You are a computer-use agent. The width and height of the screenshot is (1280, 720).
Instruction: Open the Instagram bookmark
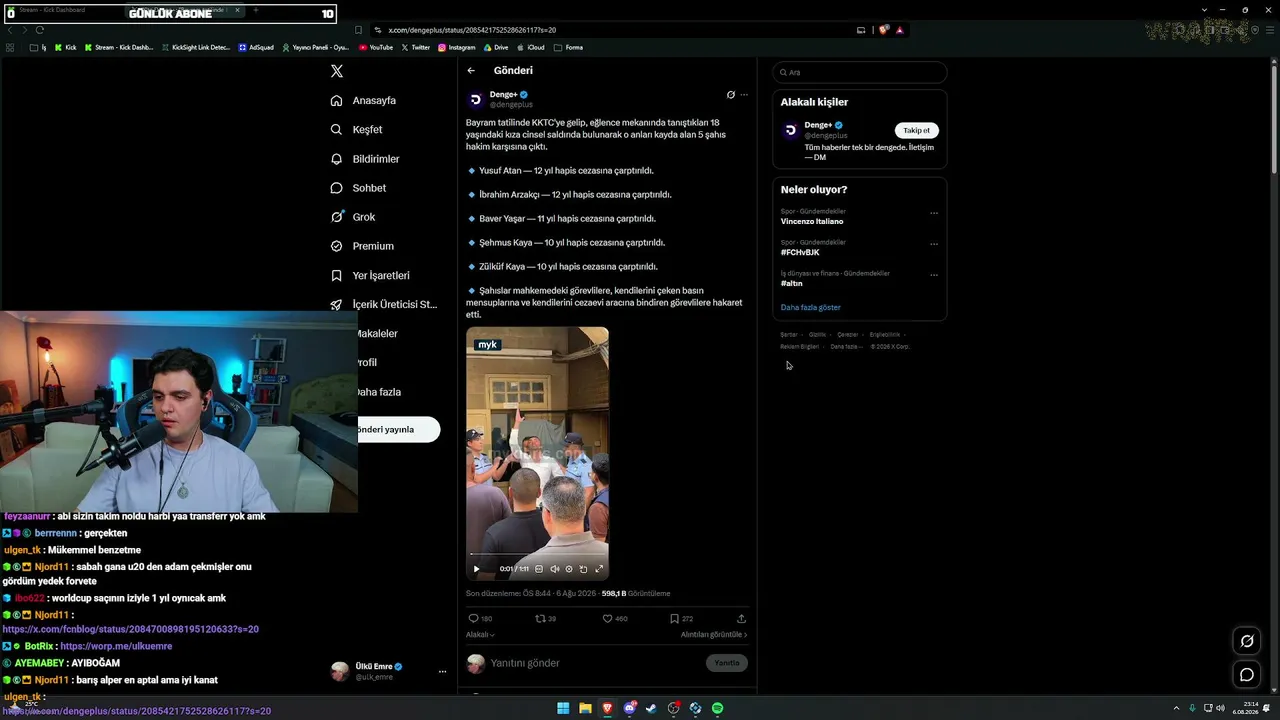(x=457, y=47)
